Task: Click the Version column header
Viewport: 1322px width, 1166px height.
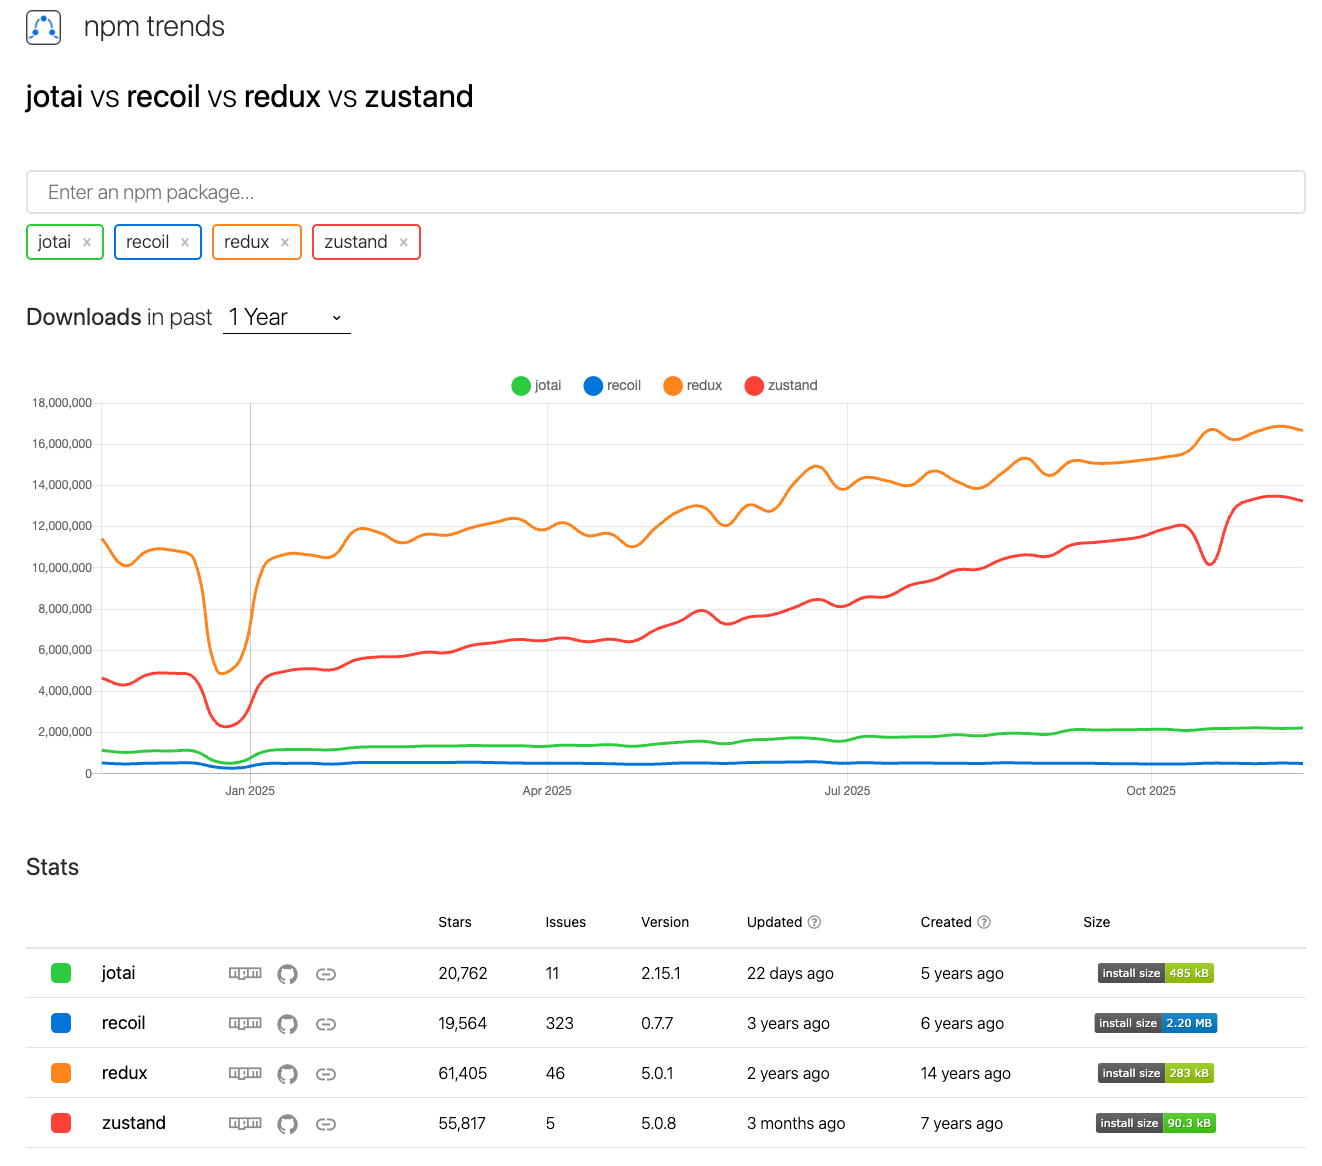Action: pos(665,922)
